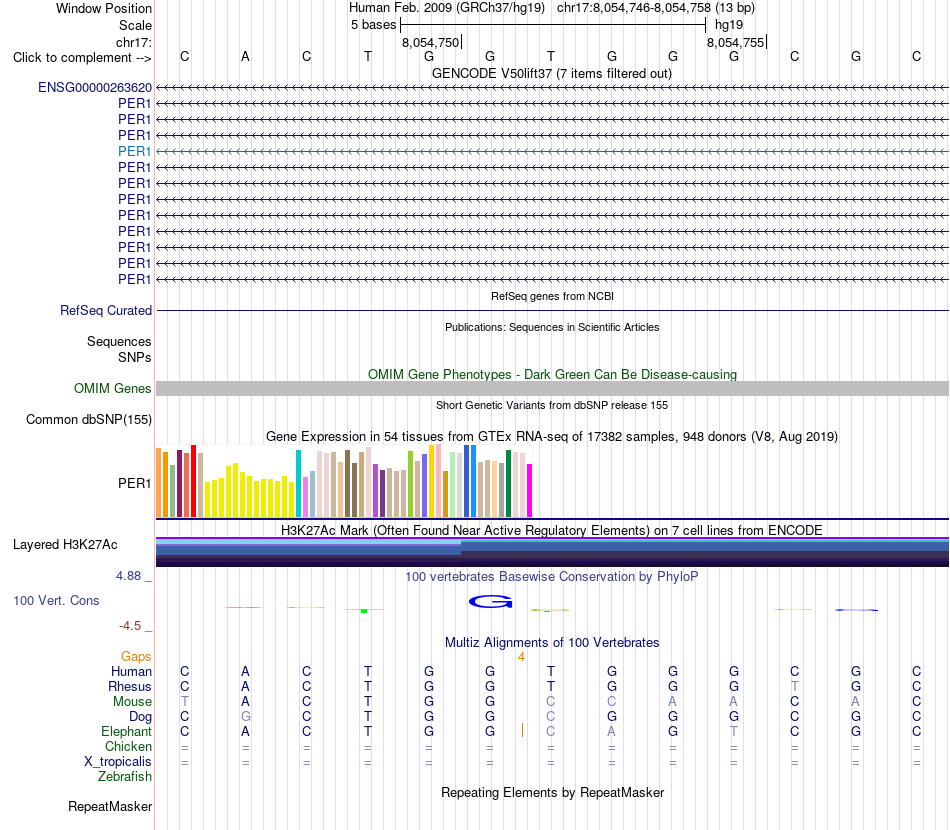Click the magenta bar in GTEx expression chart
This screenshot has height=830, width=950.
pos(530,490)
